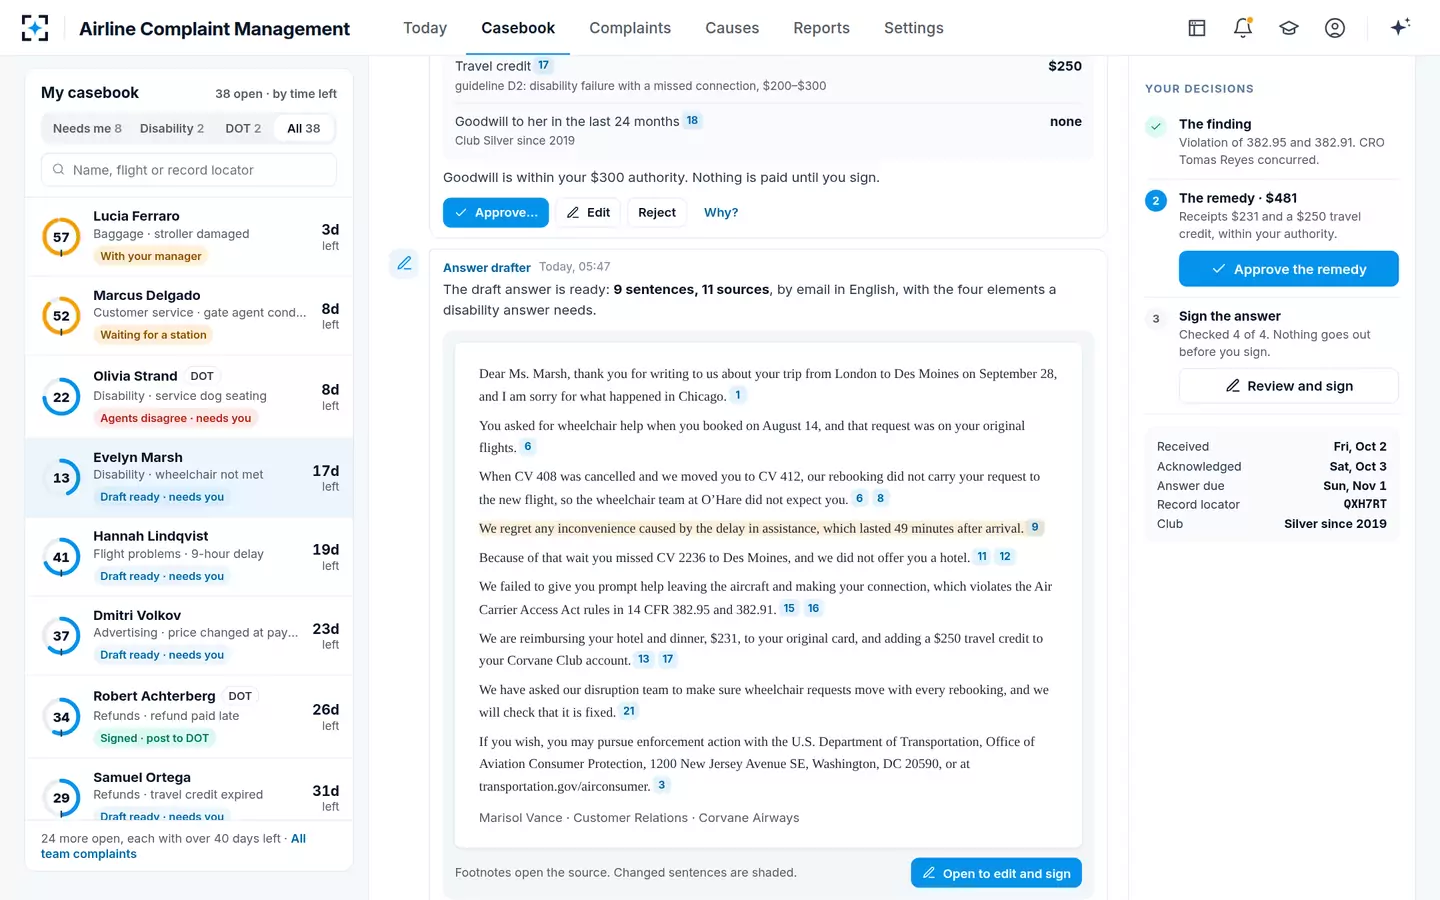The image size is (1440, 900).
Task: Click the pencil icon beside Answer drafter
Action: coord(404,263)
